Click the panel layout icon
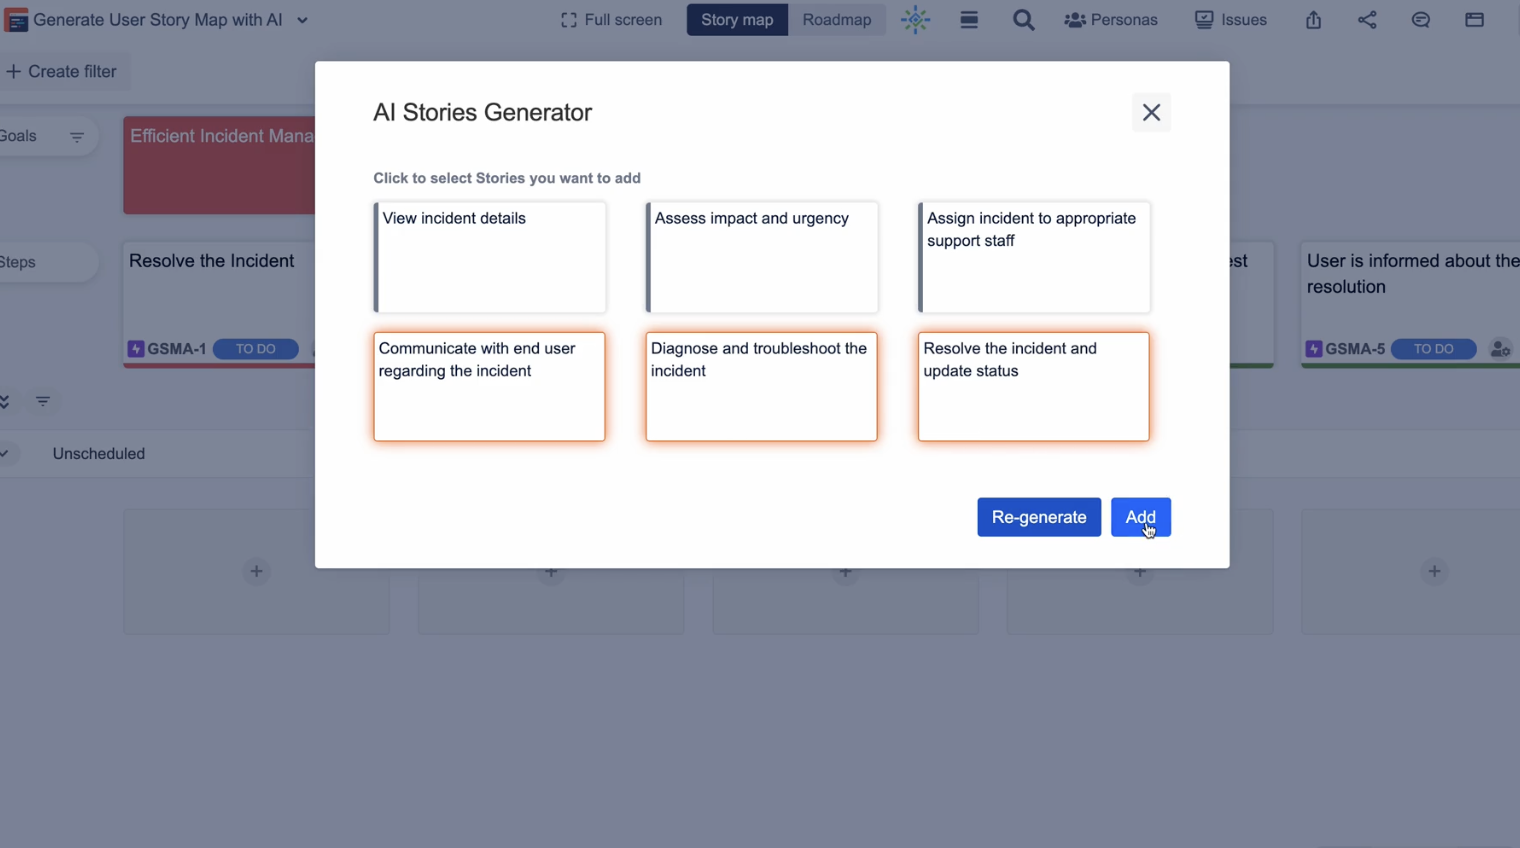The image size is (1520, 848). point(1474,20)
